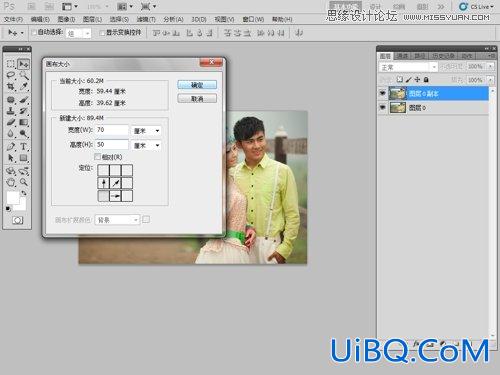Click the canvas width input field
500x375 pixels.
click(x=112, y=130)
